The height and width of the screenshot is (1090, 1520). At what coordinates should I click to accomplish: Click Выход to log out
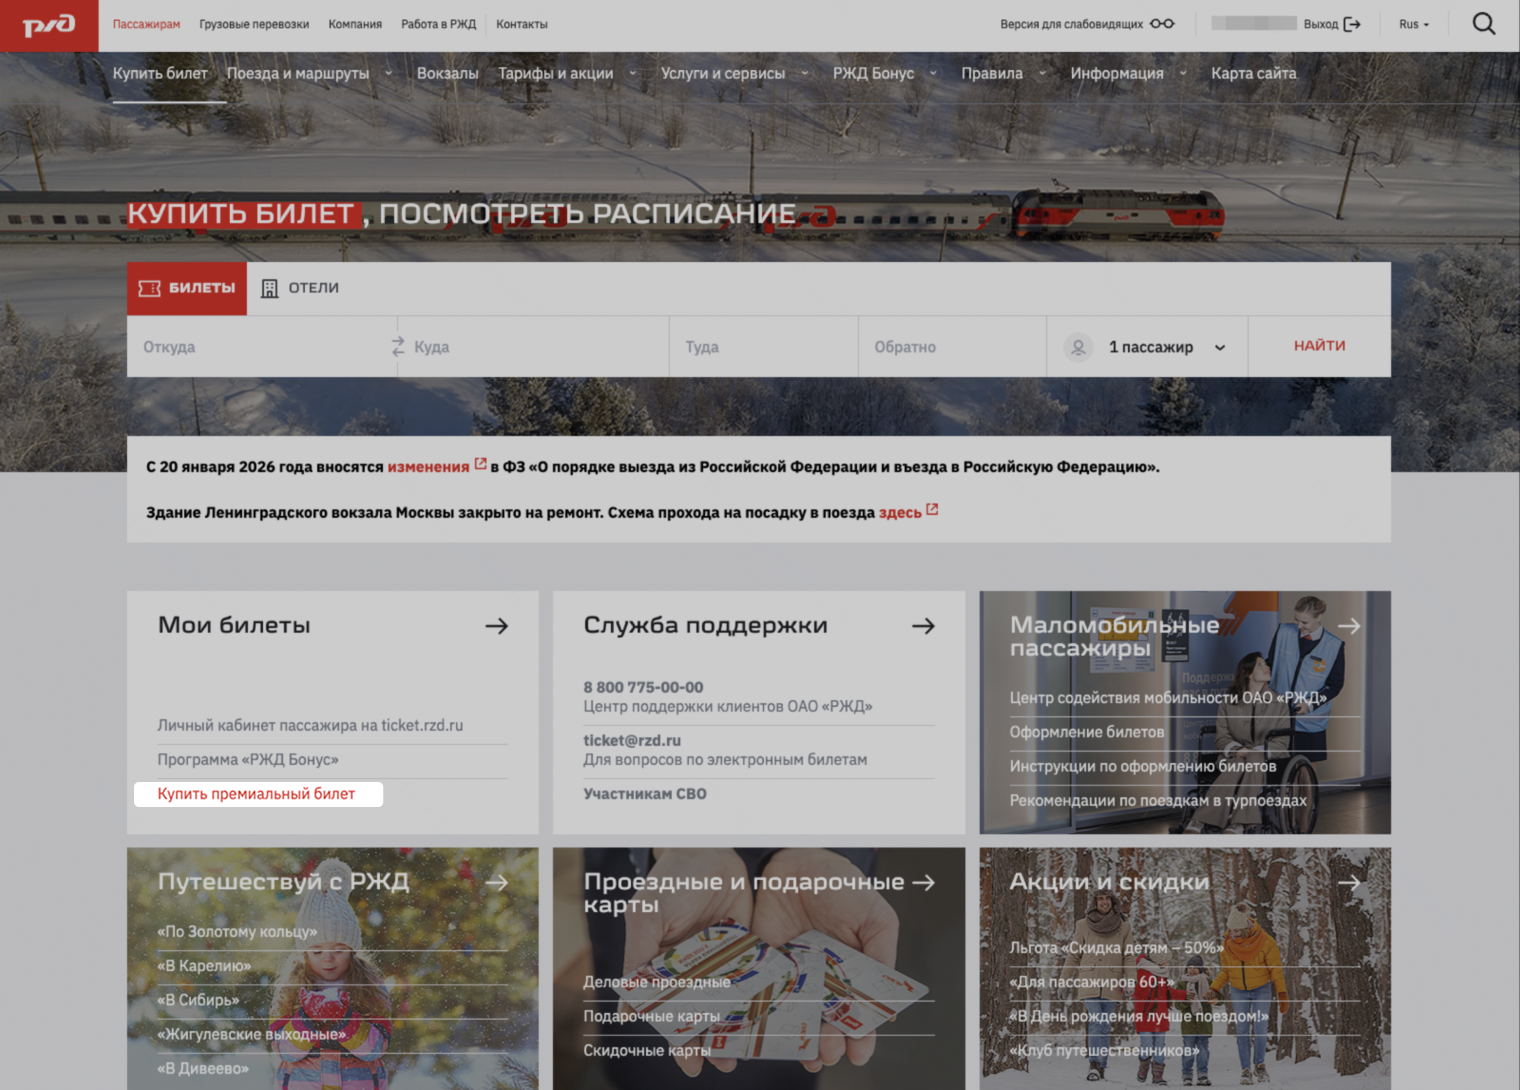(x=1320, y=24)
